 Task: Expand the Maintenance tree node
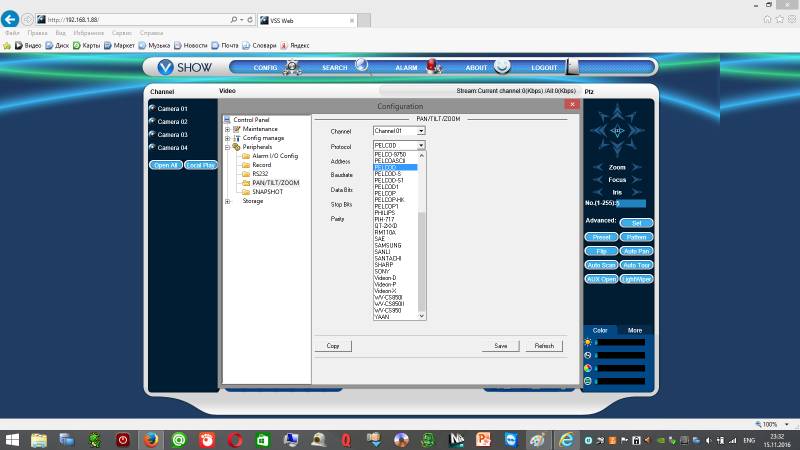coord(228,129)
